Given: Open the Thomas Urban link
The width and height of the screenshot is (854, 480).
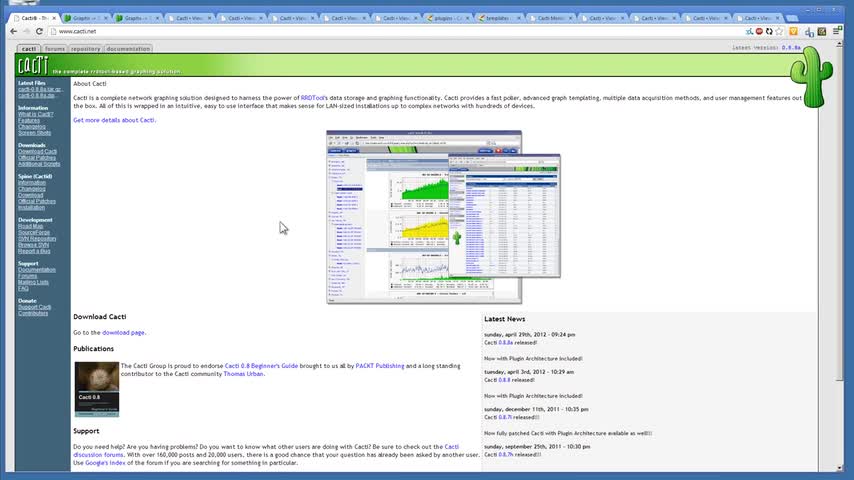Looking at the screenshot, I should click(x=243, y=374).
